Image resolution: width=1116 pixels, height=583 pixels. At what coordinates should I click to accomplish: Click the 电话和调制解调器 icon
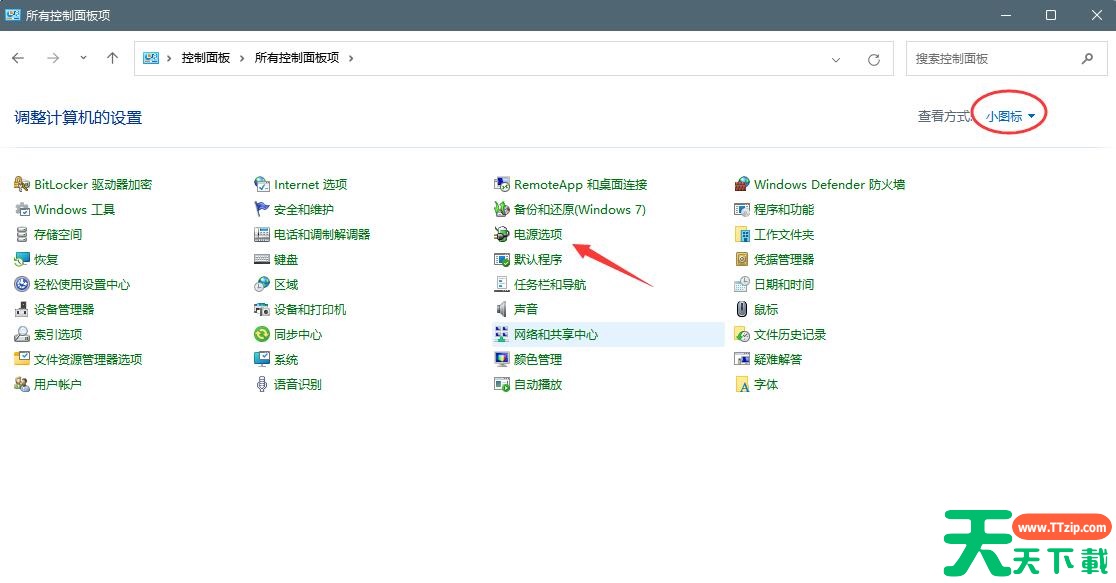(262, 234)
